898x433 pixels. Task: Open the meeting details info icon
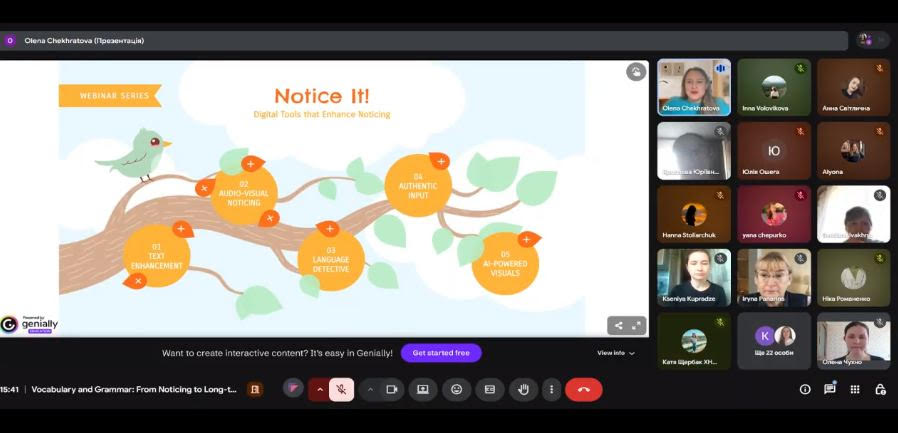tap(805, 389)
